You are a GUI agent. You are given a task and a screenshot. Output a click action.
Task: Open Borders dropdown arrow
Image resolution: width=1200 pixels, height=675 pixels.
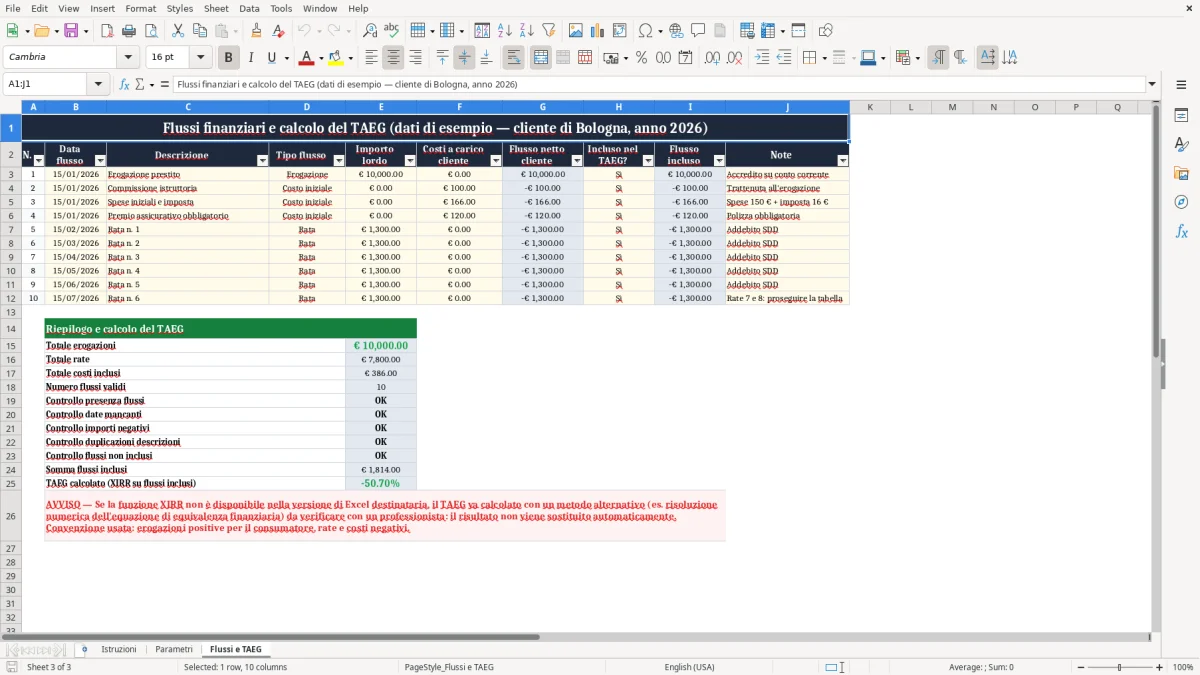pos(825,58)
